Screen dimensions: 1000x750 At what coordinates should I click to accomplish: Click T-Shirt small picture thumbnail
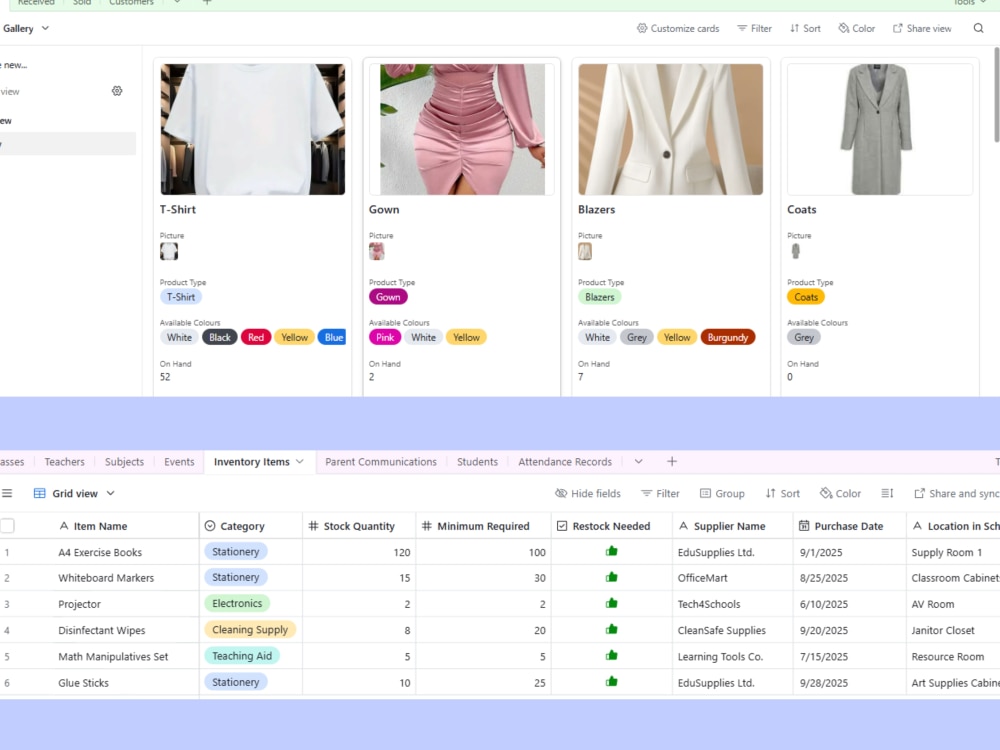pos(169,251)
